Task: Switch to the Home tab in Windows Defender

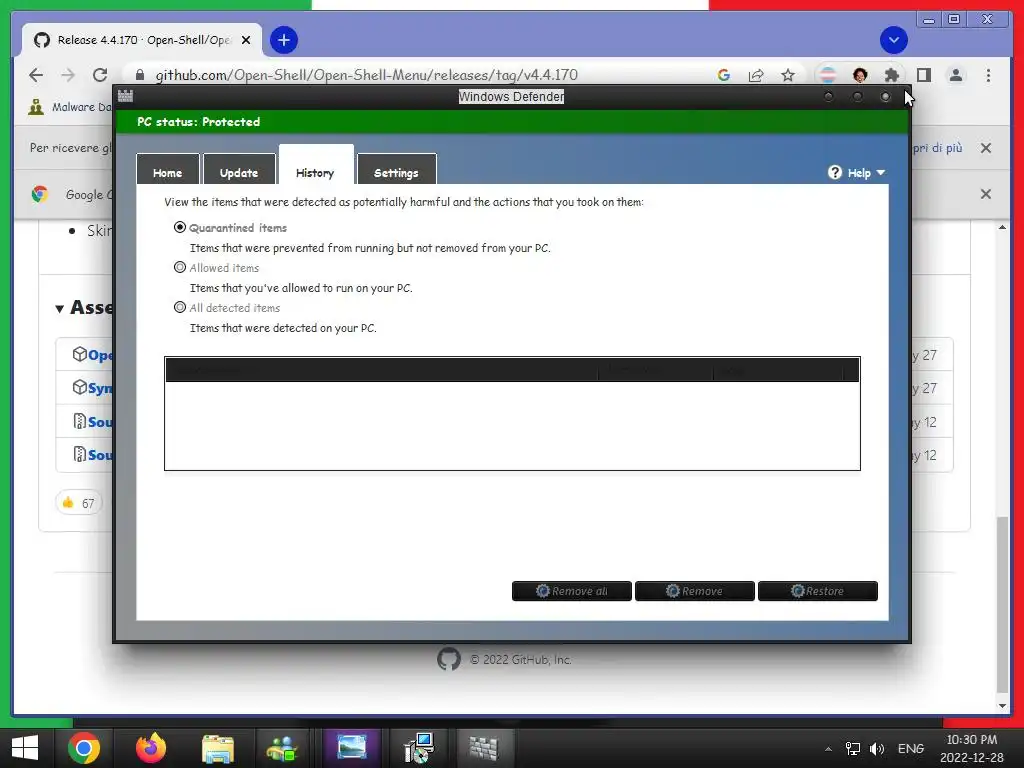Action: tap(167, 172)
